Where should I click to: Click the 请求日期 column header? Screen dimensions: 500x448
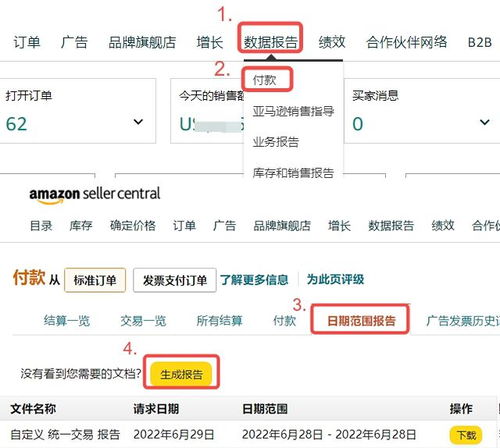(156, 409)
